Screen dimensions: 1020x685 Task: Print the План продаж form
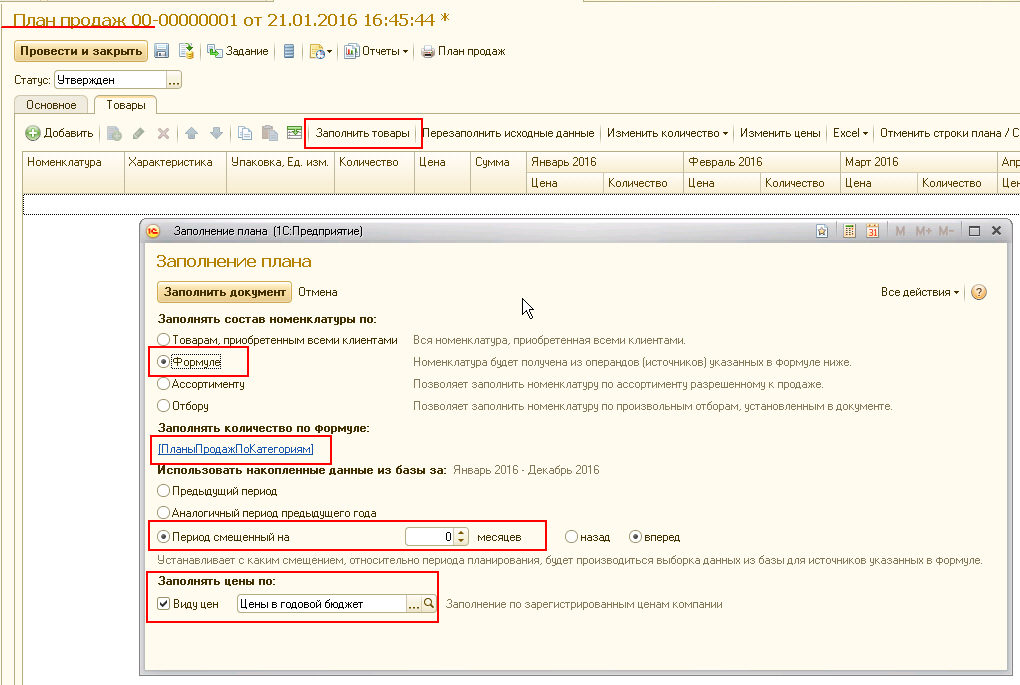(463, 51)
